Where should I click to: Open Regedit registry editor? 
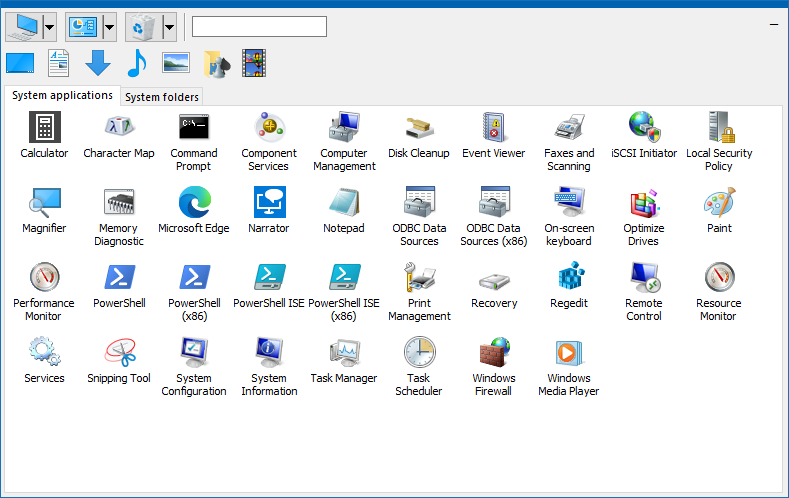tap(569, 278)
